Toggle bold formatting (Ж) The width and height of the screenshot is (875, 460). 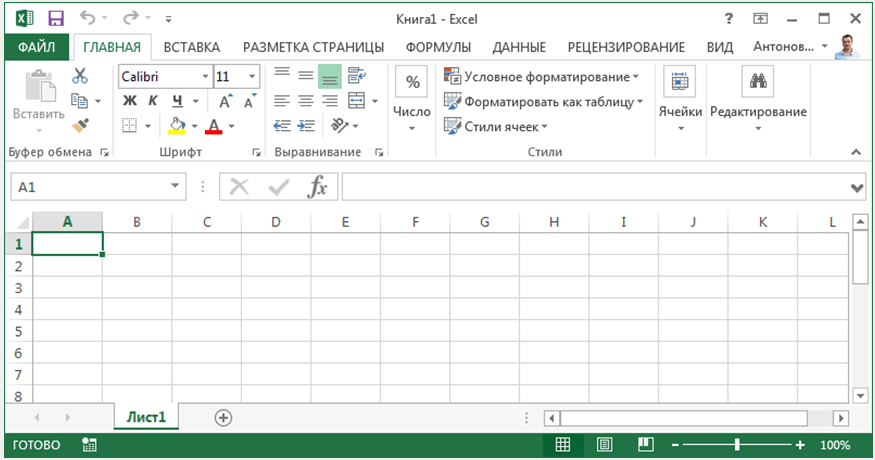point(129,101)
